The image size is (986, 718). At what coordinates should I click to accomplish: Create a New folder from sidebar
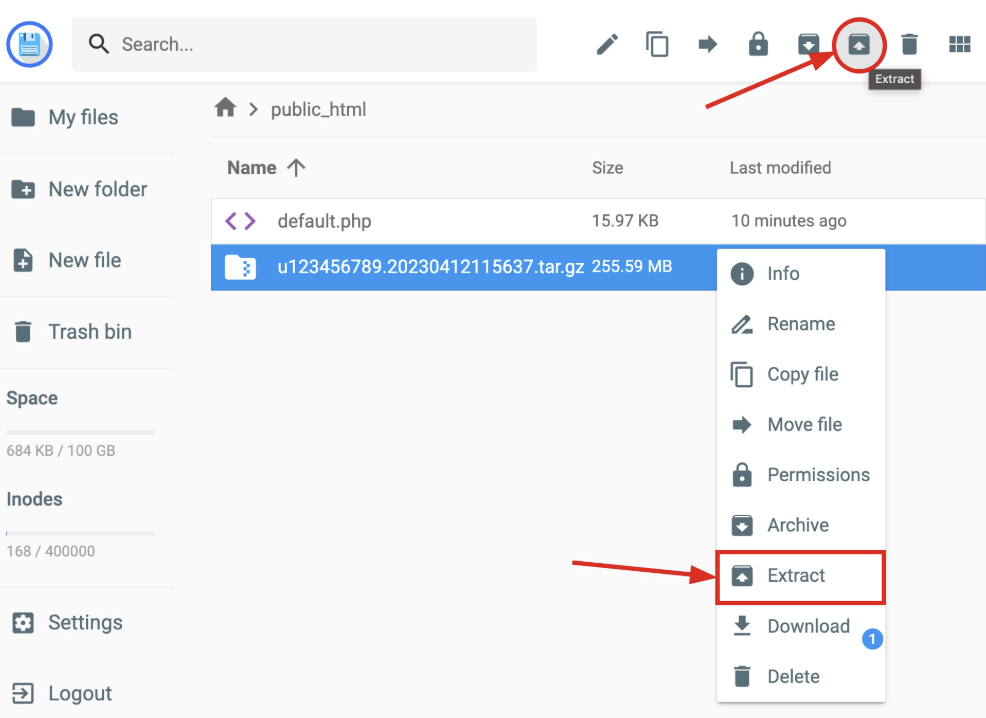pyautogui.click(x=79, y=189)
